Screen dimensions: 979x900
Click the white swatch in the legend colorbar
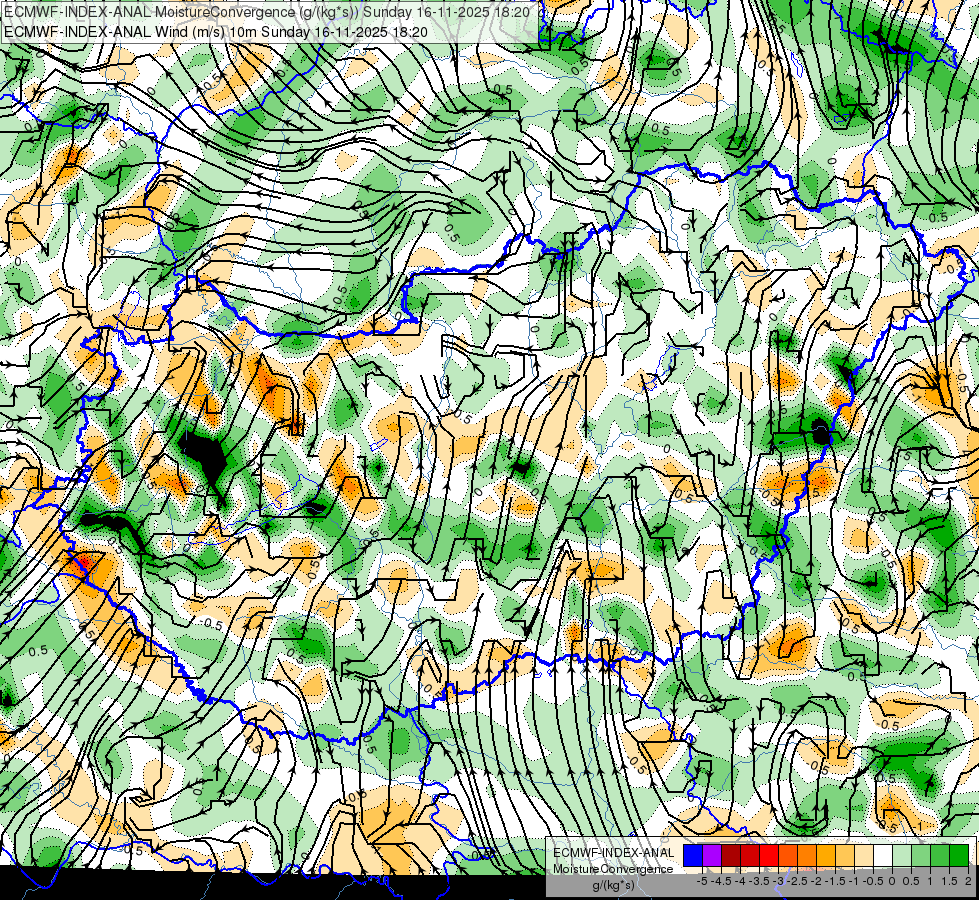pyautogui.click(x=883, y=855)
